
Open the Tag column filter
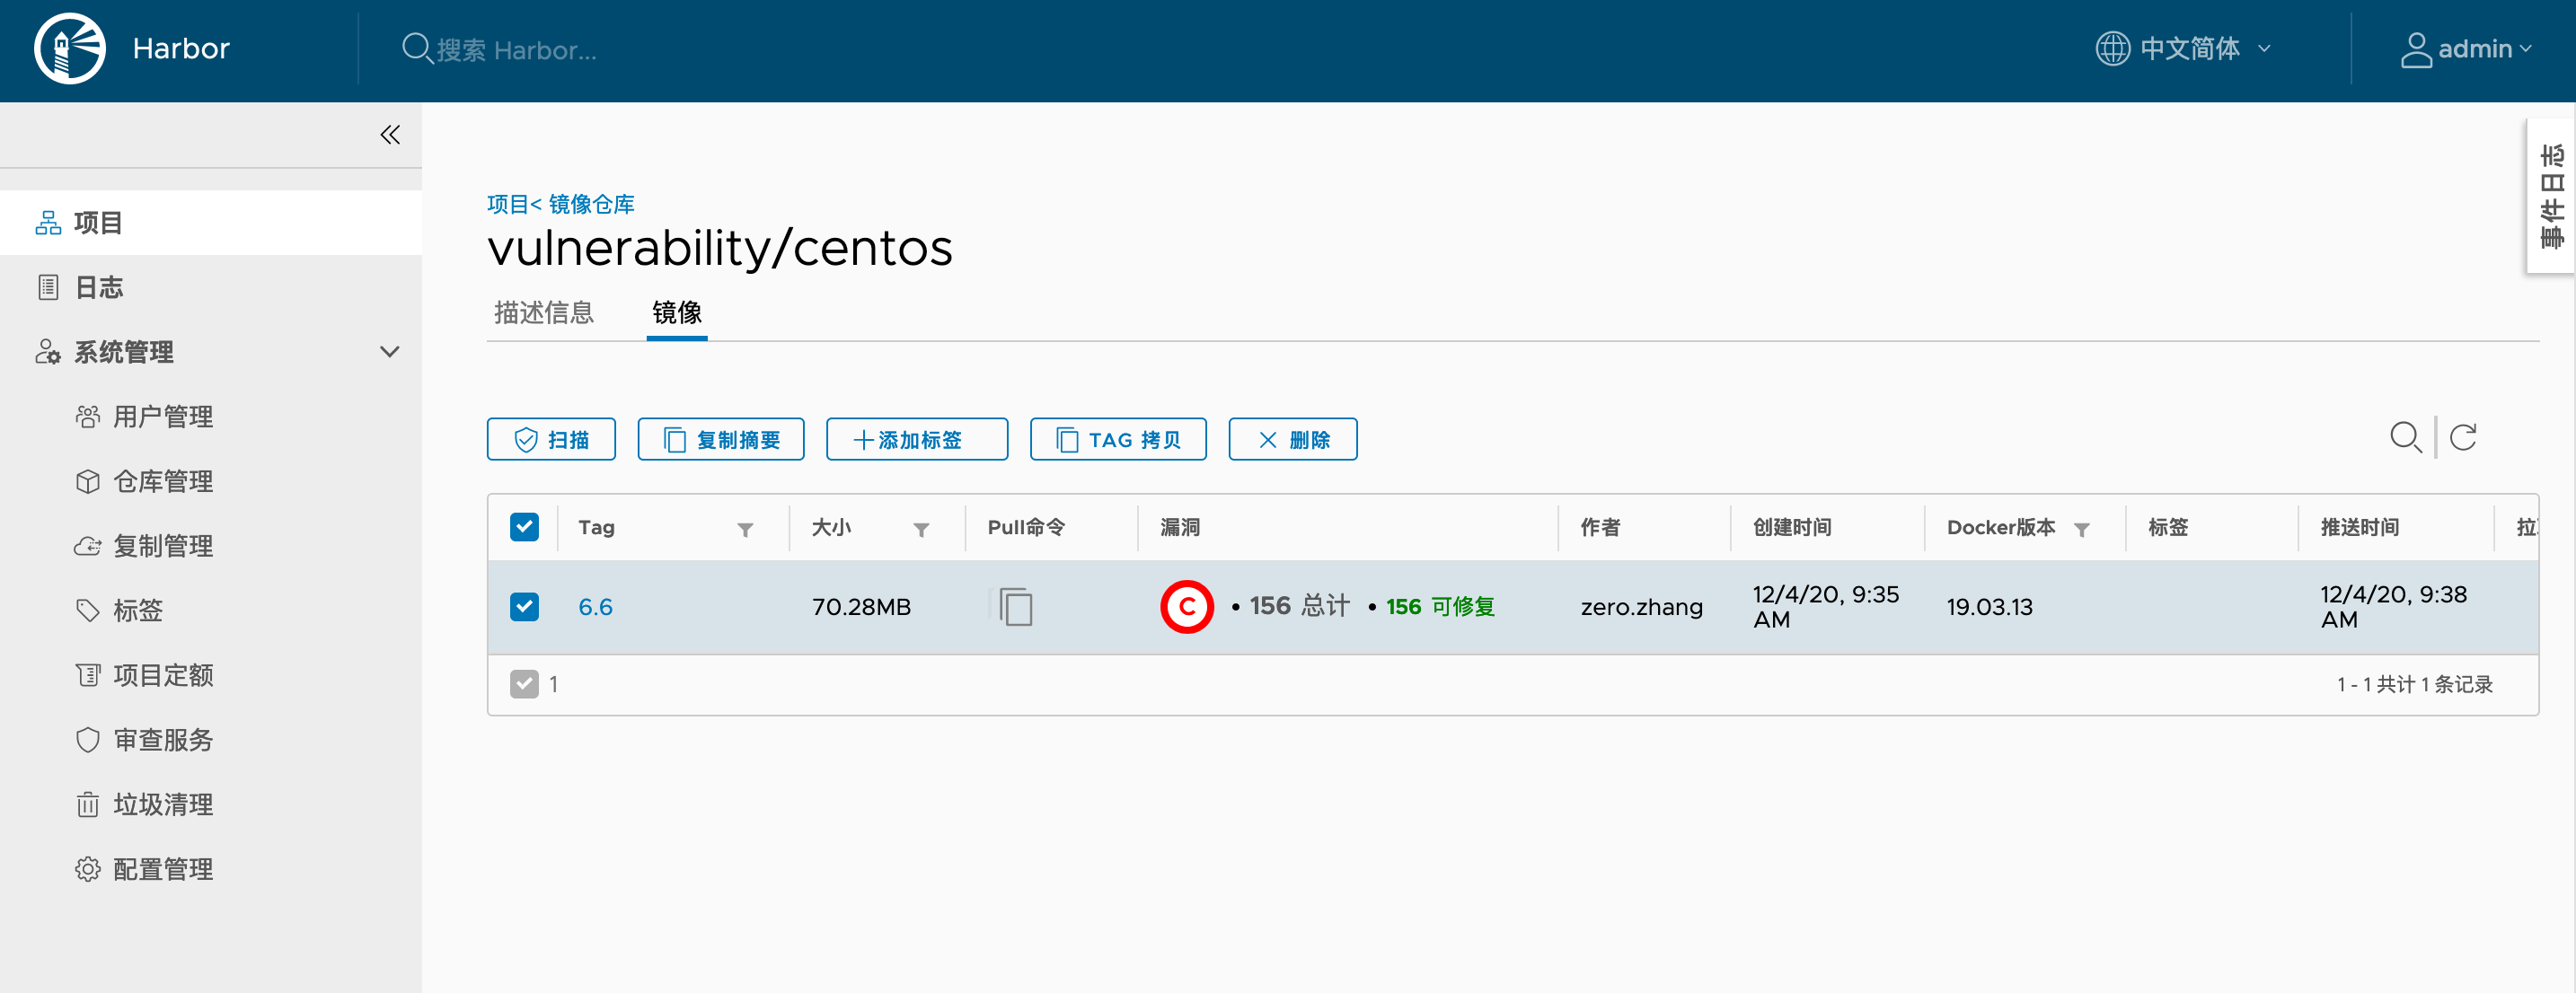point(745,529)
